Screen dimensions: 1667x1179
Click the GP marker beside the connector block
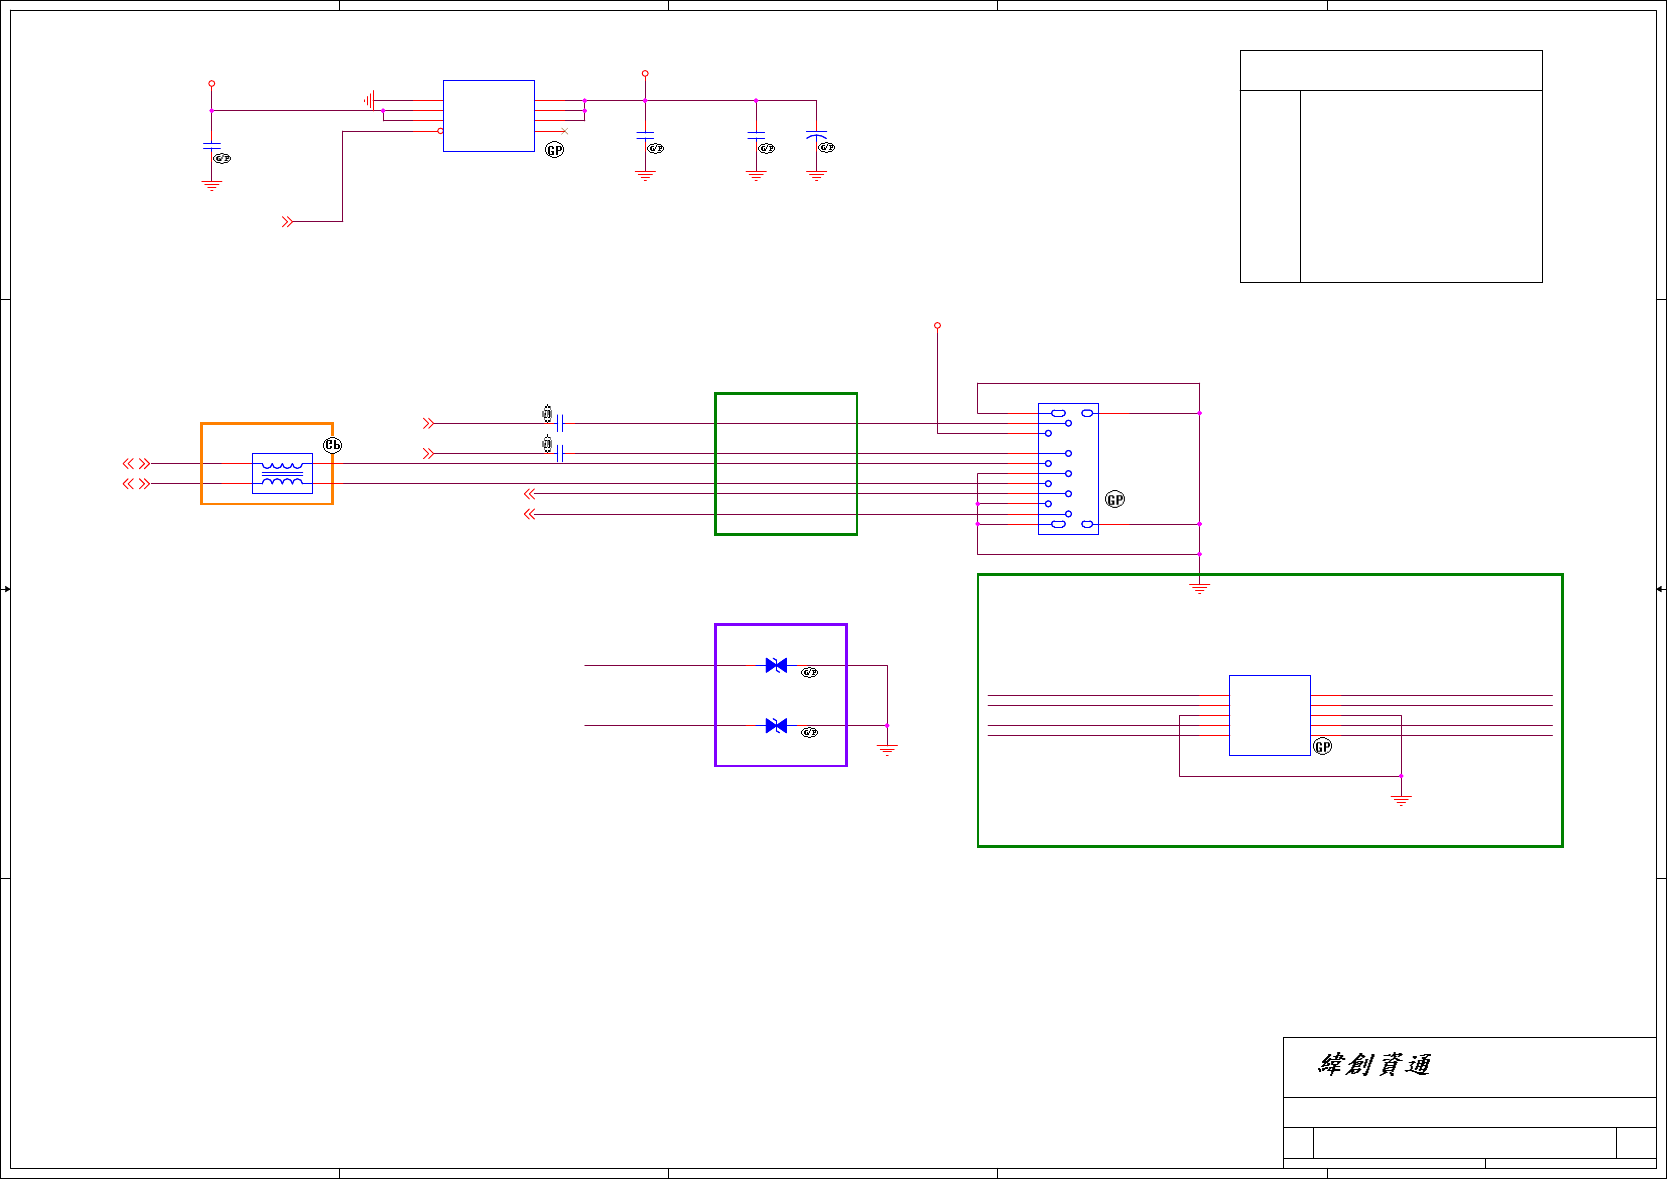pyautogui.click(x=1115, y=499)
